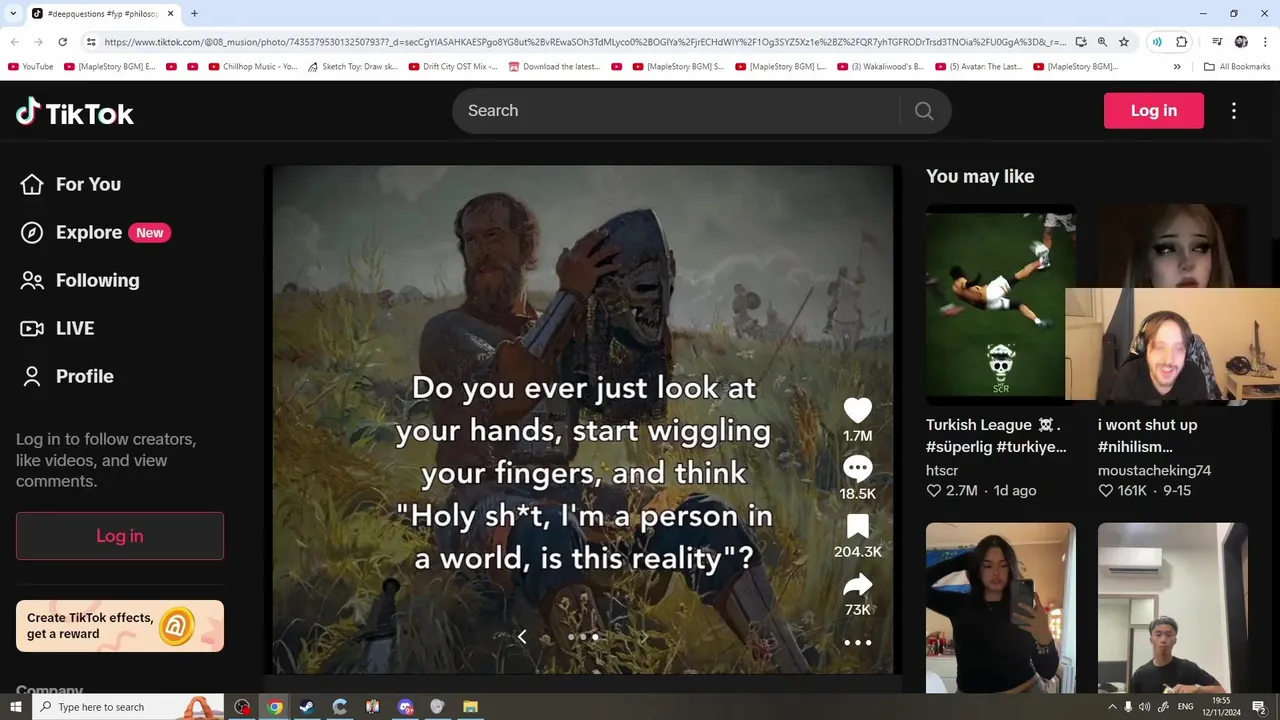Share the post with the arrow icon

(x=857, y=584)
